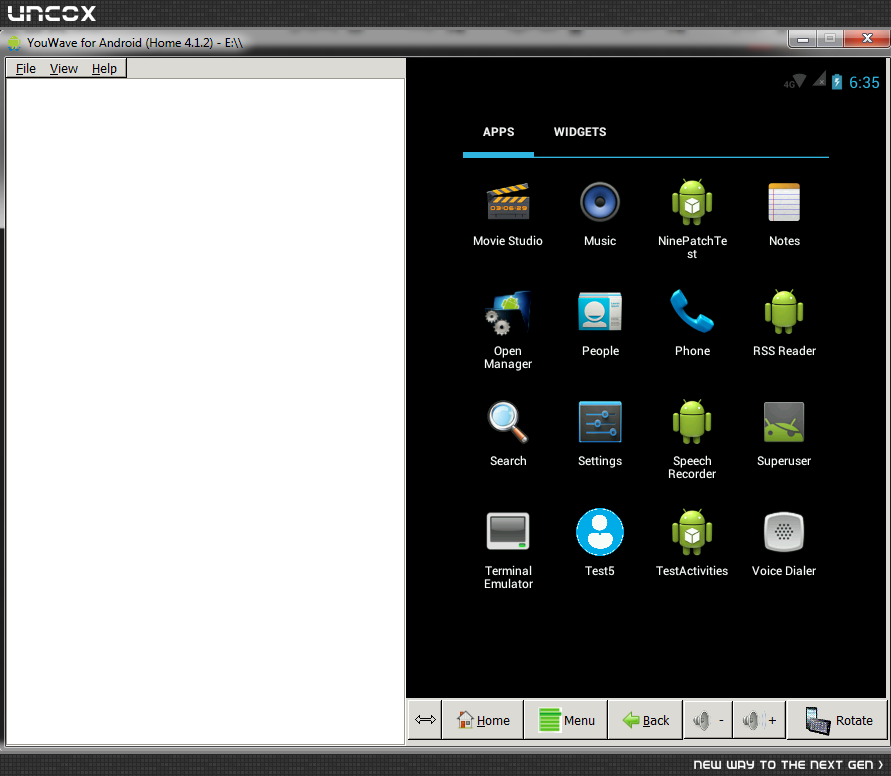Image resolution: width=891 pixels, height=776 pixels.
Task: Open the Search app
Action: pyautogui.click(x=508, y=434)
